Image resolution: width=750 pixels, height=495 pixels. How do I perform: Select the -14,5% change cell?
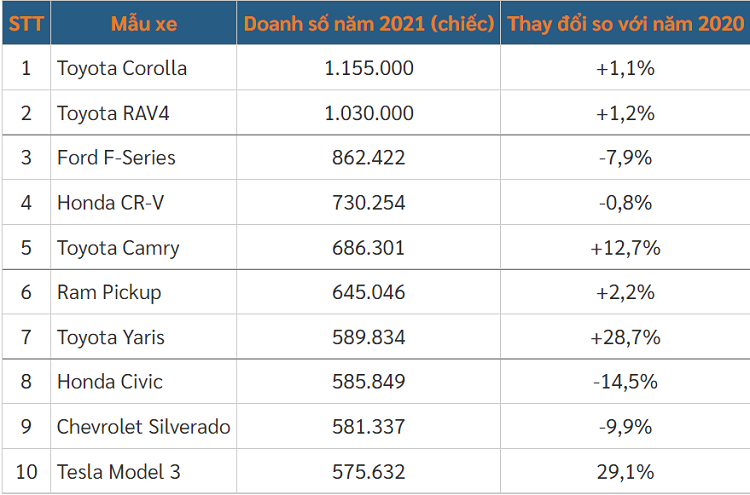coord(625,382)
